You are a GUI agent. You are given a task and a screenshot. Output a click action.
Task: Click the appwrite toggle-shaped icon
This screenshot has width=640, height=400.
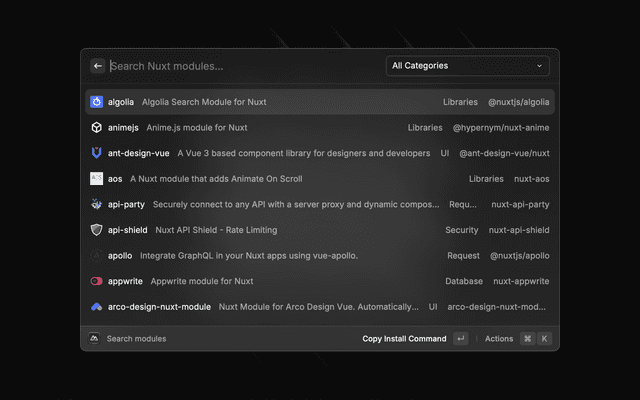[97, 281]
